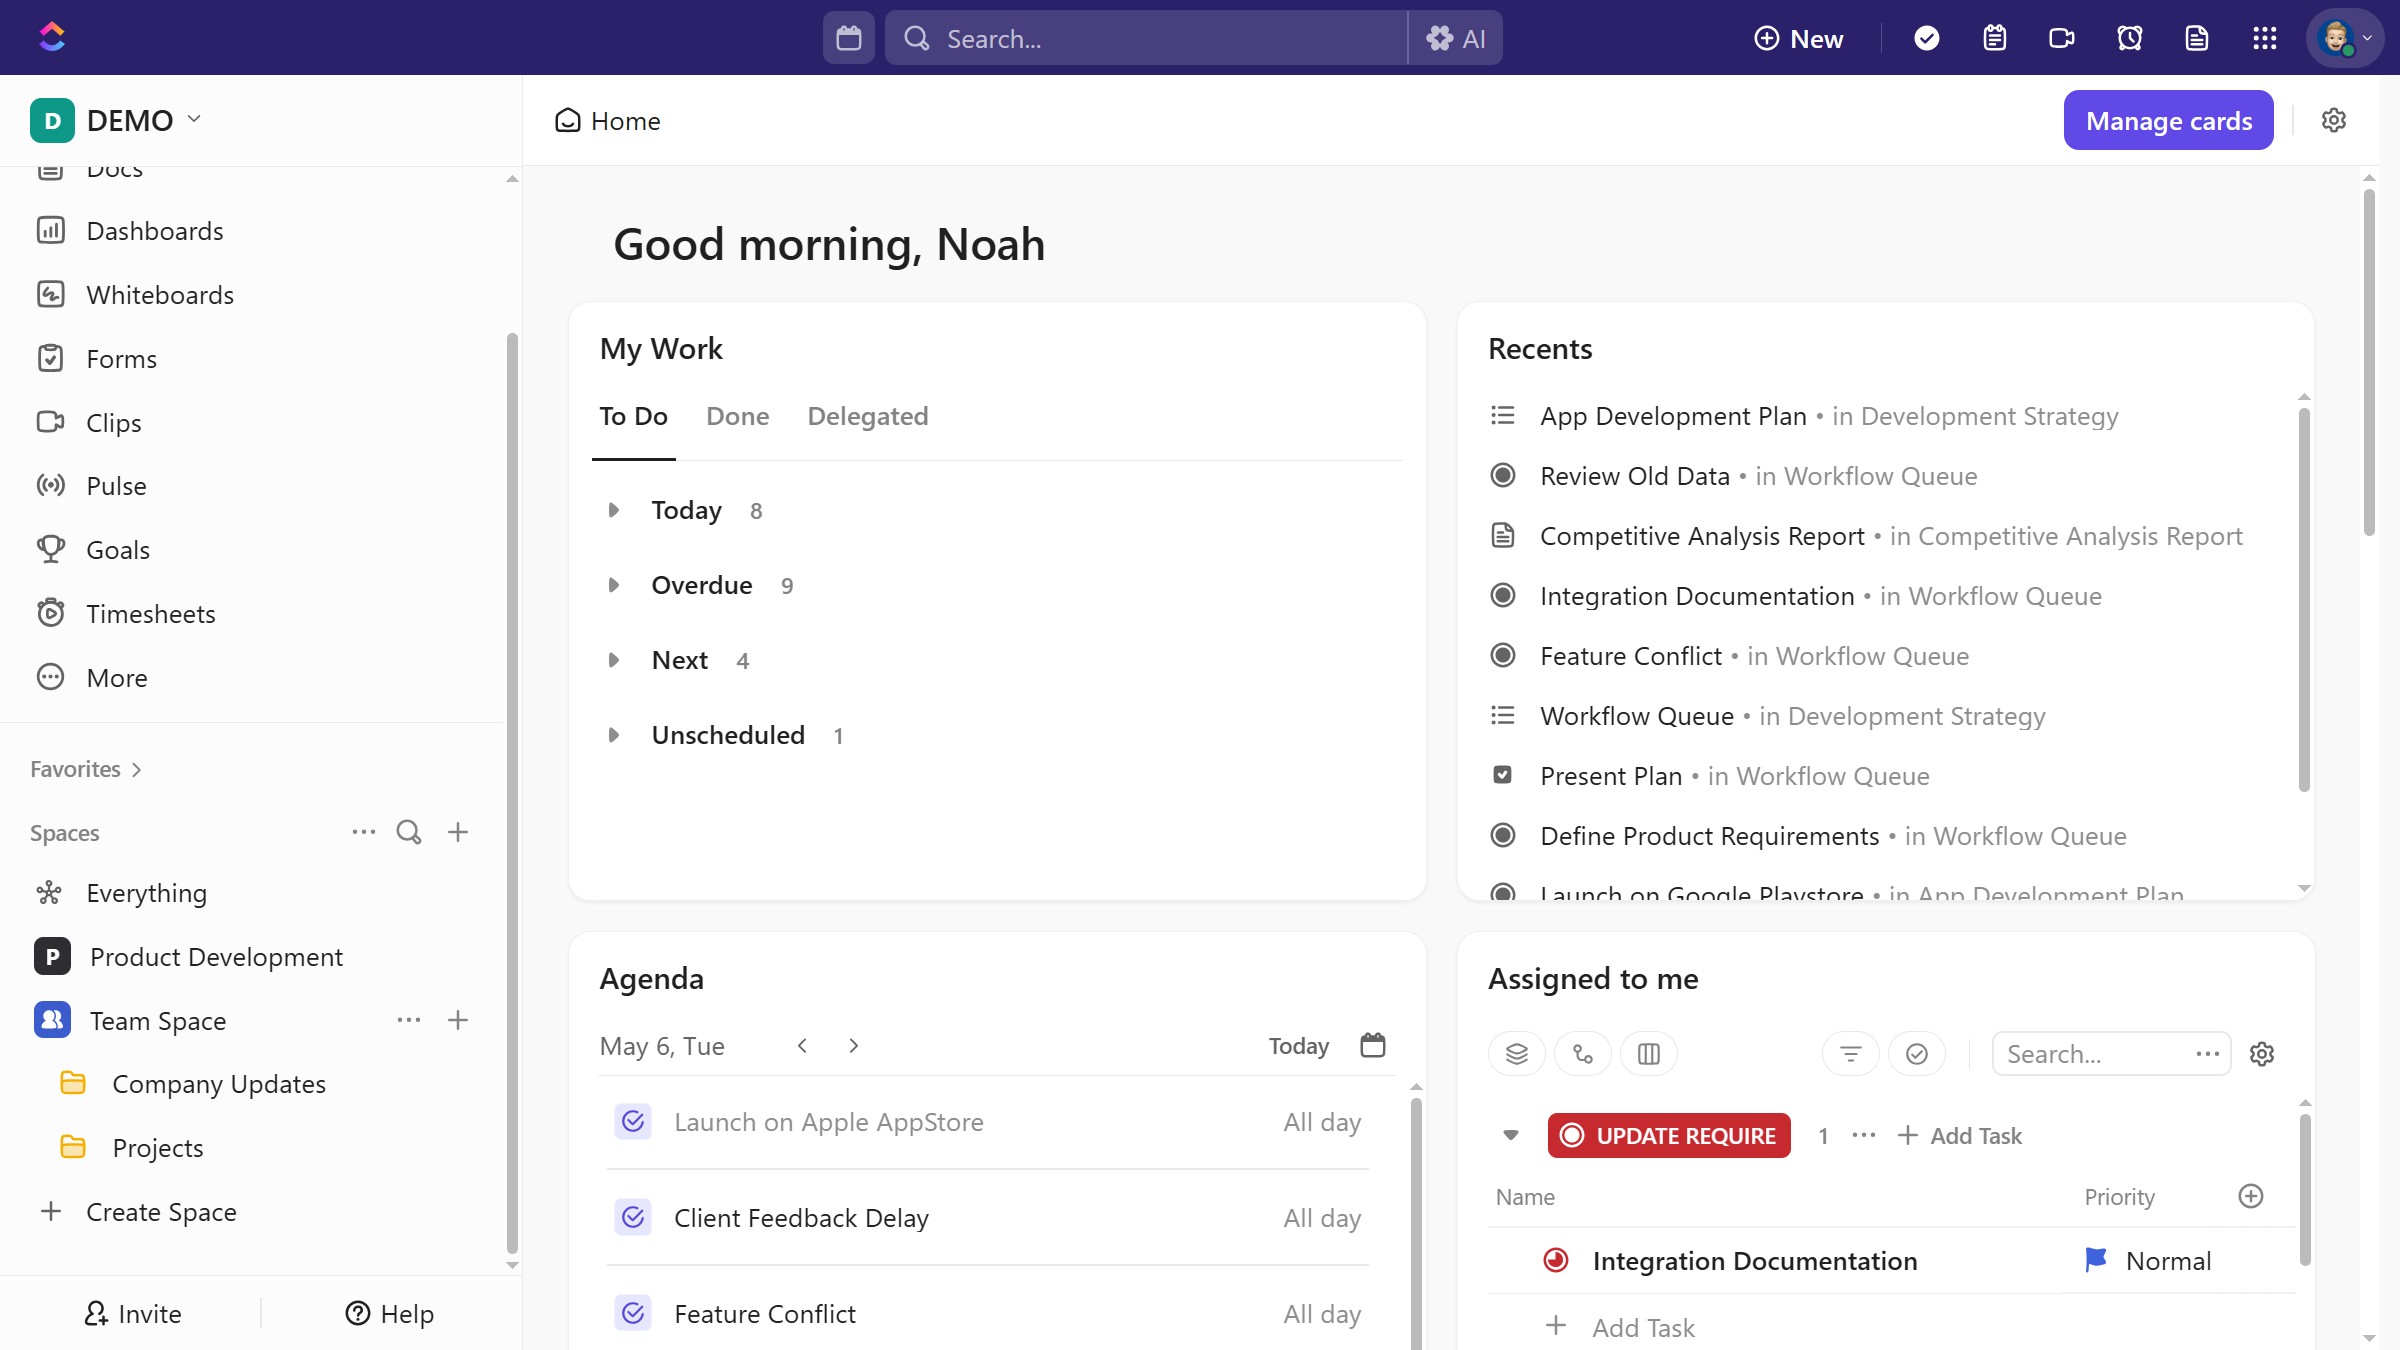The image size is (2400, 1350).
Task: Open Assigned to me group-by layers icon
Action: (1517, 1054)
